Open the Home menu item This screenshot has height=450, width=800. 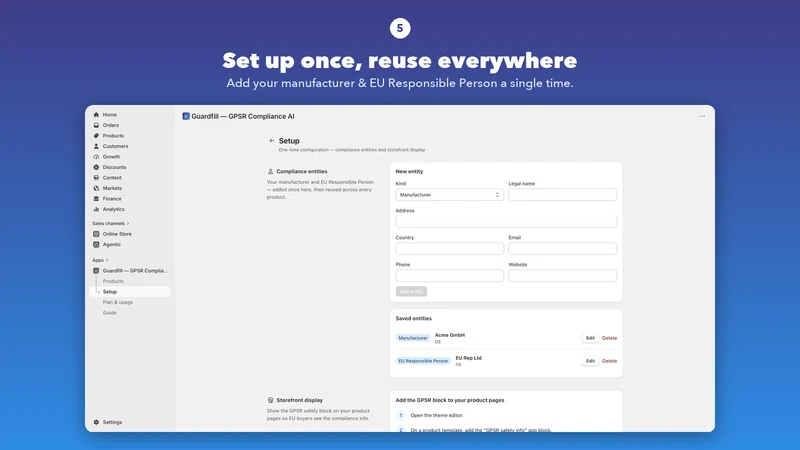(110, 115)
